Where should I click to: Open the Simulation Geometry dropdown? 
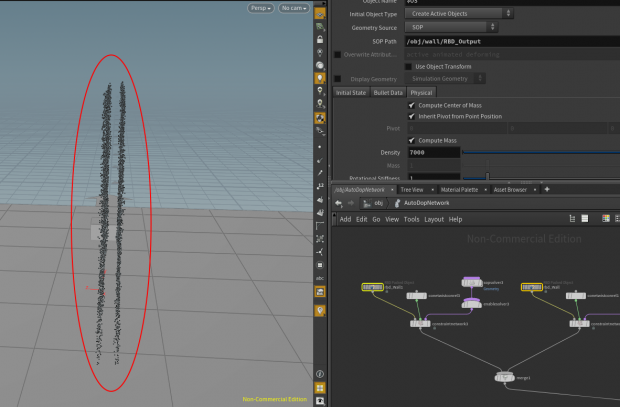[445, 79]
